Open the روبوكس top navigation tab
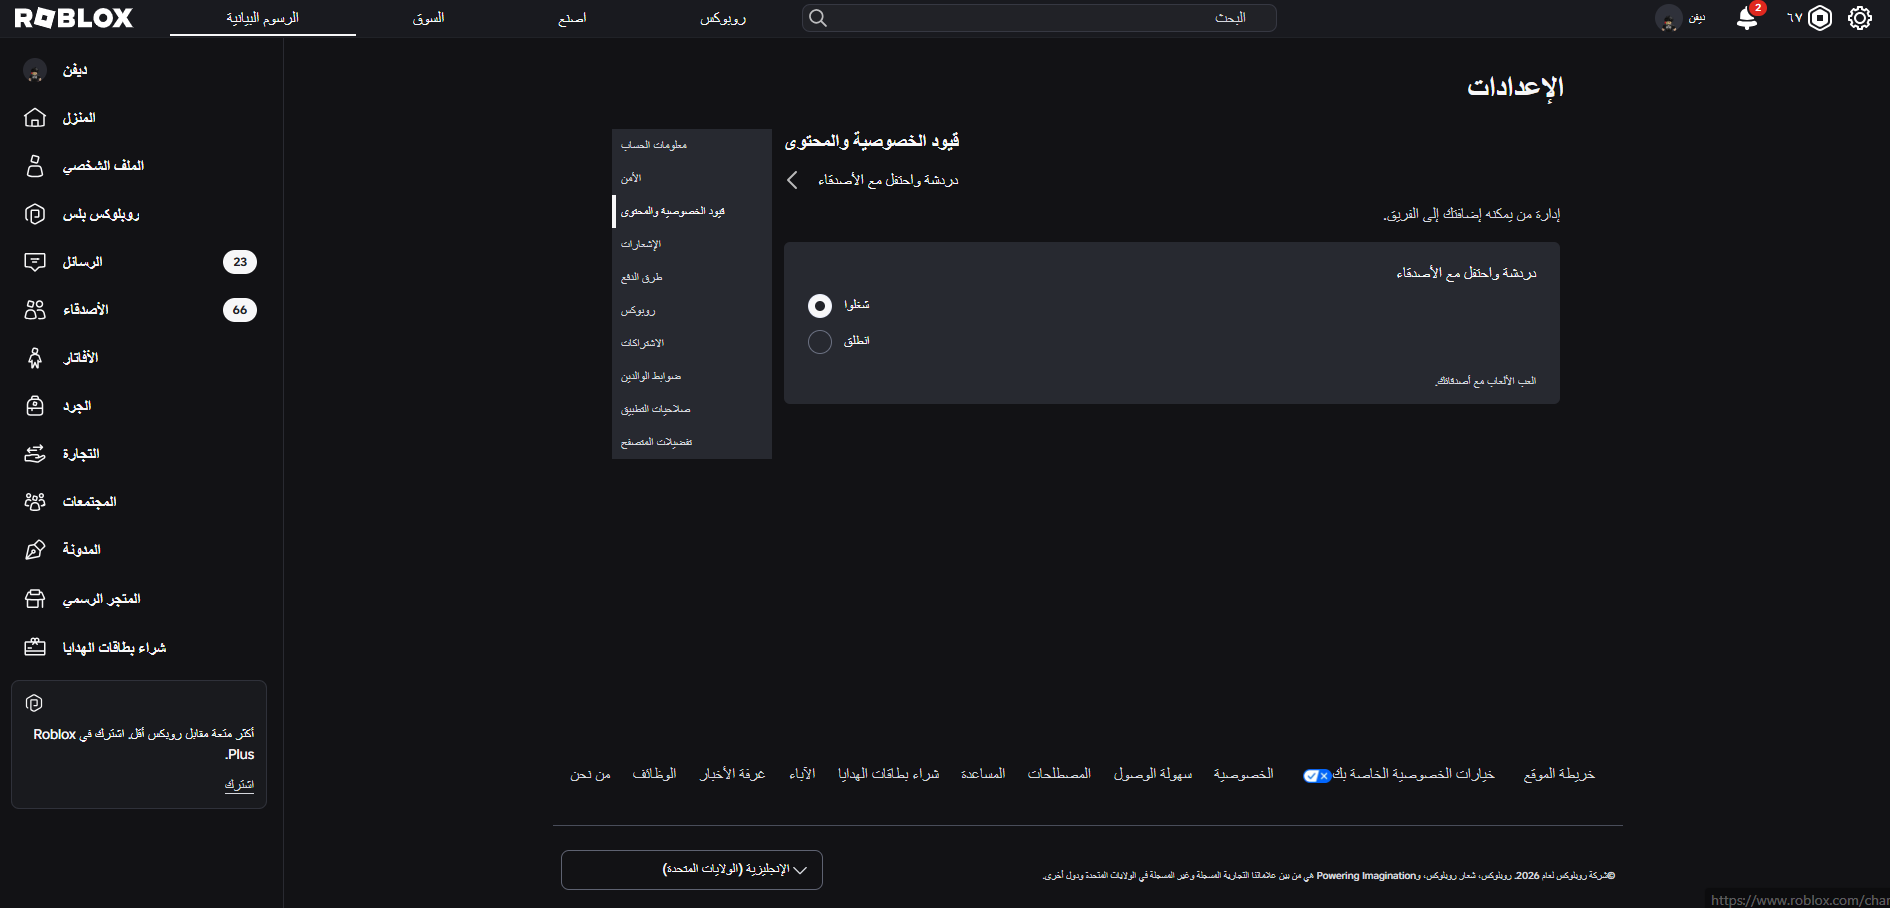The width and height of the screenshot is (1890, 908). pyautogui.click(x=723, y=18)
